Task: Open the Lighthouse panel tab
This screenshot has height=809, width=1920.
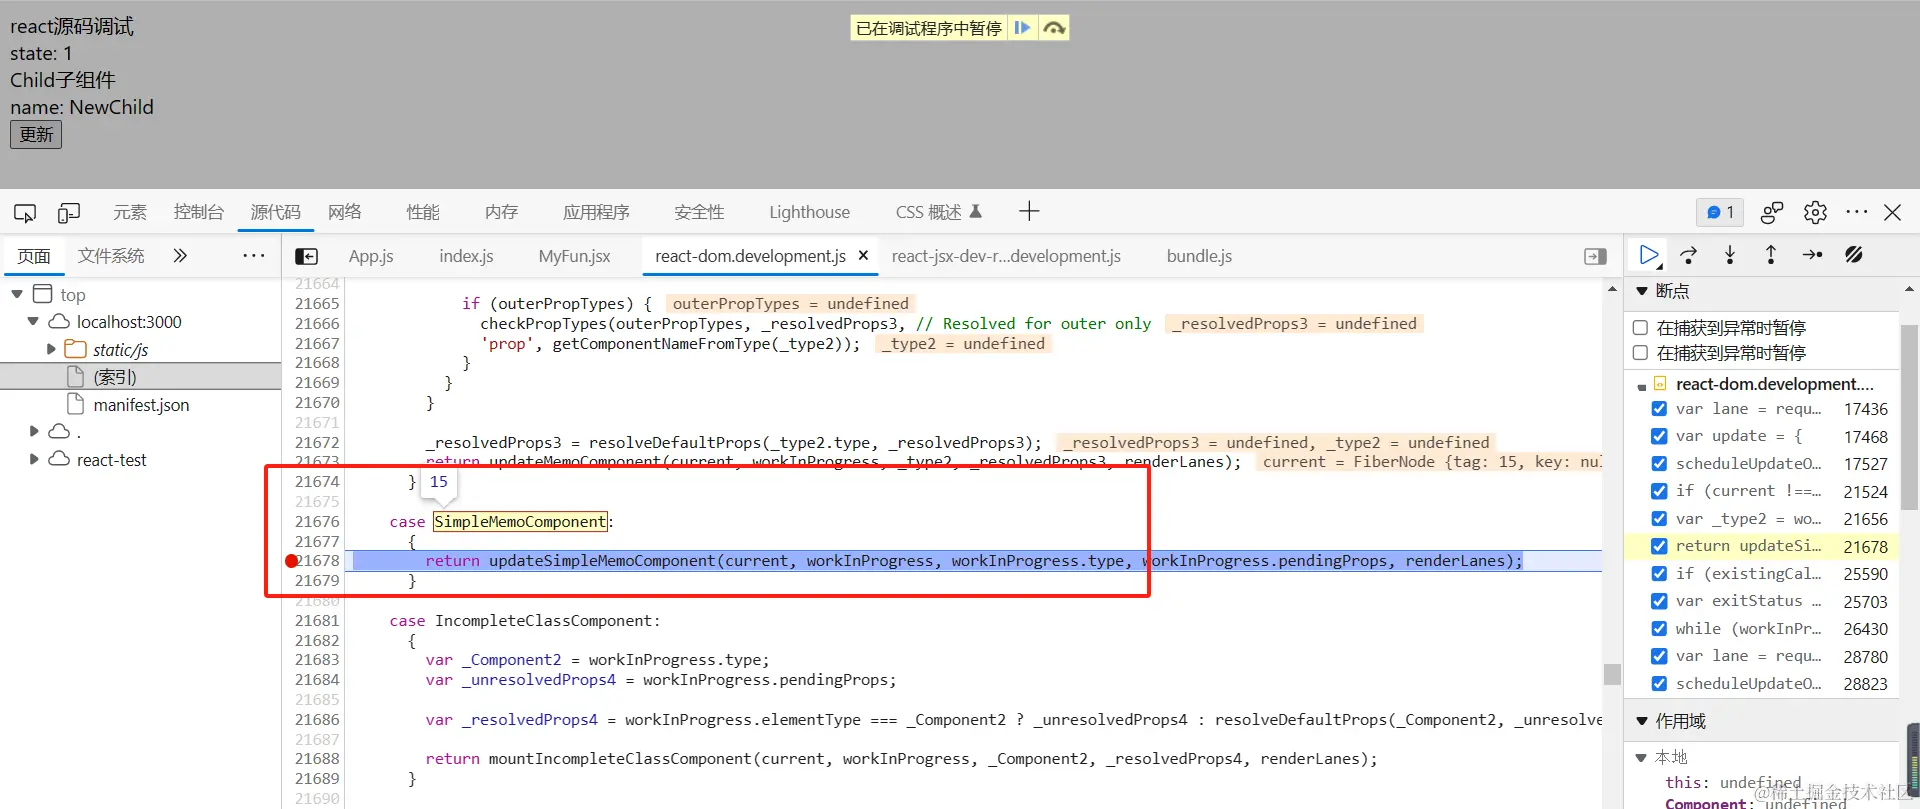Action: [x=809, y=212]
